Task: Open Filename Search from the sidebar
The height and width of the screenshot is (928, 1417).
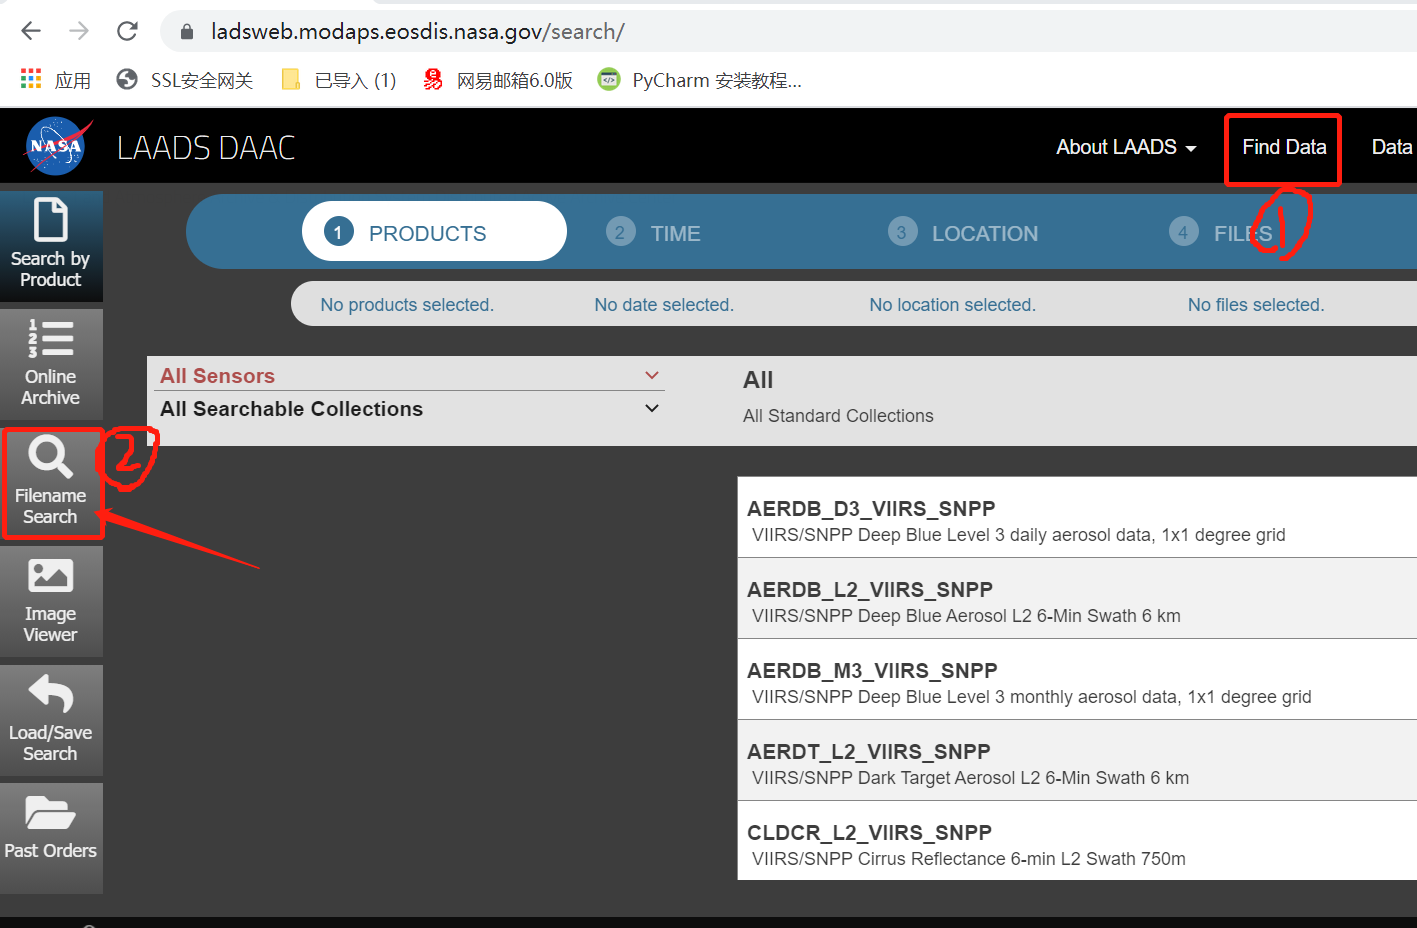Action: (51, 484)
